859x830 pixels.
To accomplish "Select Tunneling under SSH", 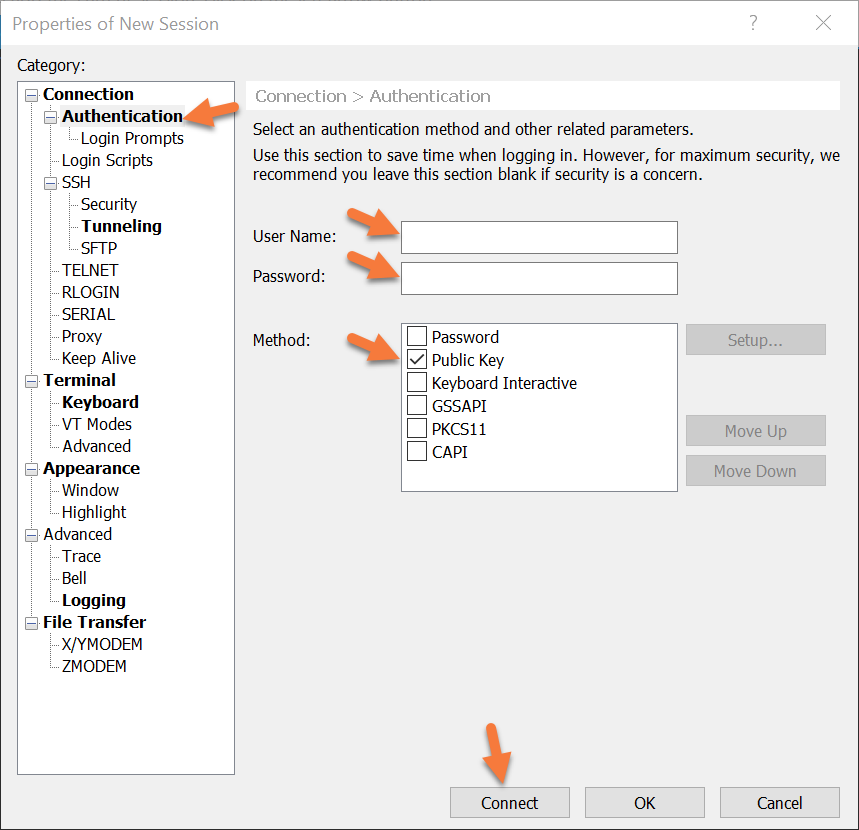I will coord(121,226).
